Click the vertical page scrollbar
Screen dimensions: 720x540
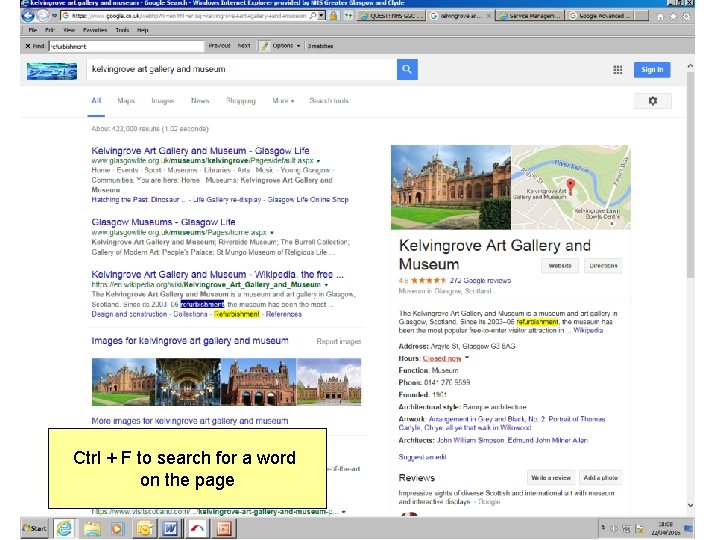click(690, 174)
